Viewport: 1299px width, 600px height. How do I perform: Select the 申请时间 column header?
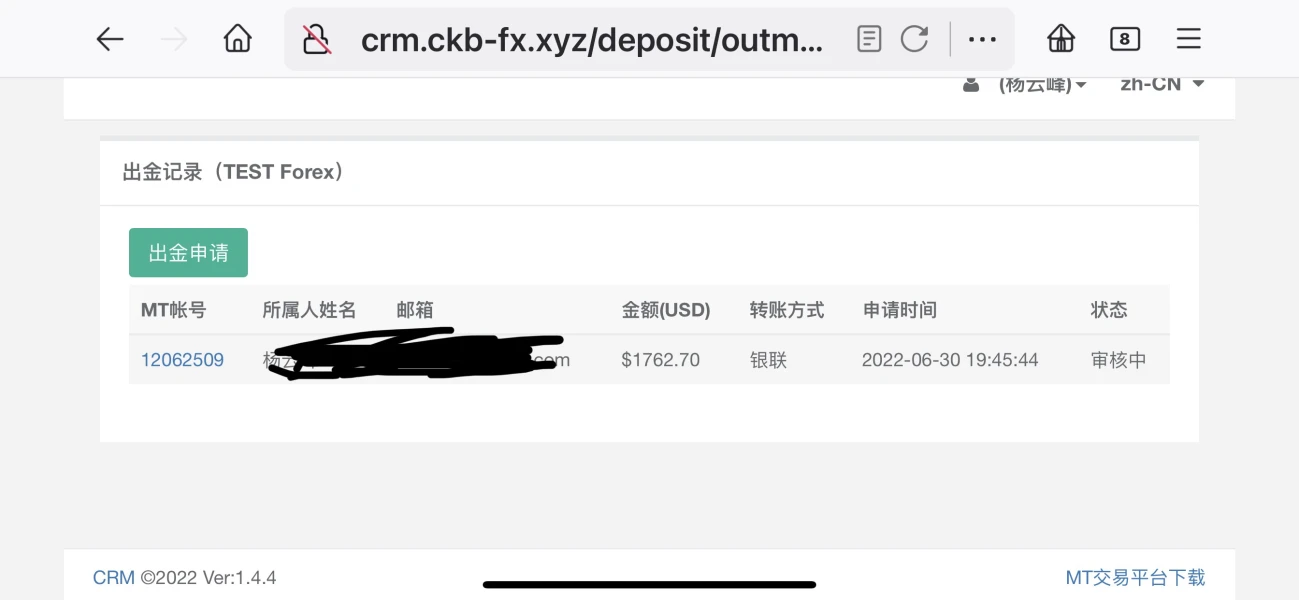[x=900, y=310]
